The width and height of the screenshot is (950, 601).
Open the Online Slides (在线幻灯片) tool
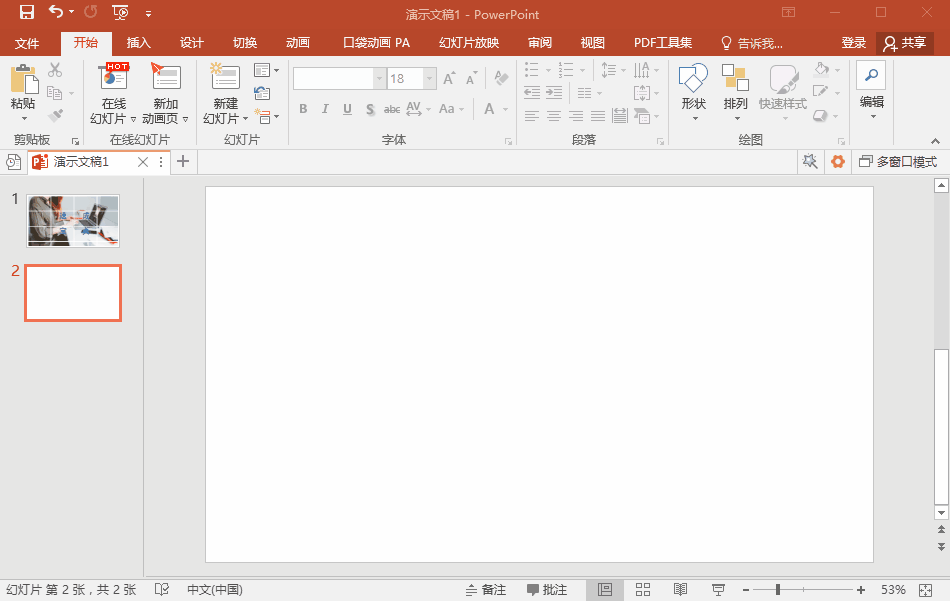pyautogui.click(x=114, y=78)
